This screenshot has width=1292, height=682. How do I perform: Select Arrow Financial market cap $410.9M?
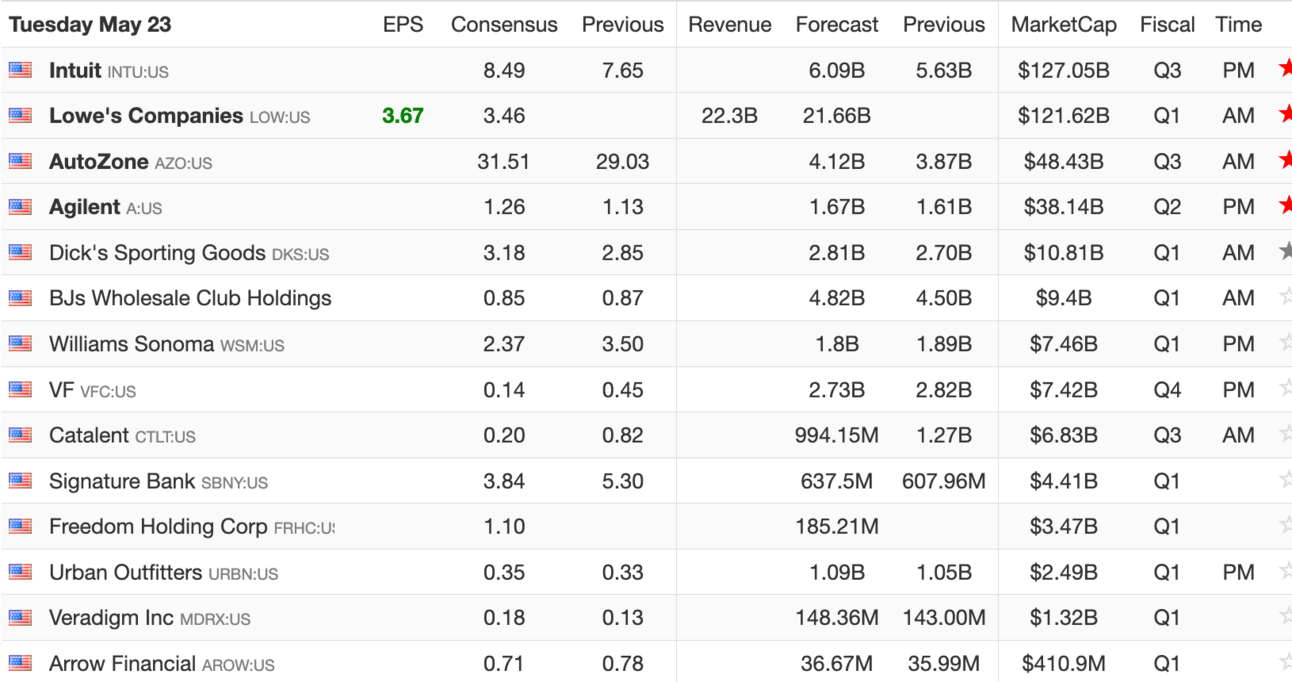(x=1064, y=663)
